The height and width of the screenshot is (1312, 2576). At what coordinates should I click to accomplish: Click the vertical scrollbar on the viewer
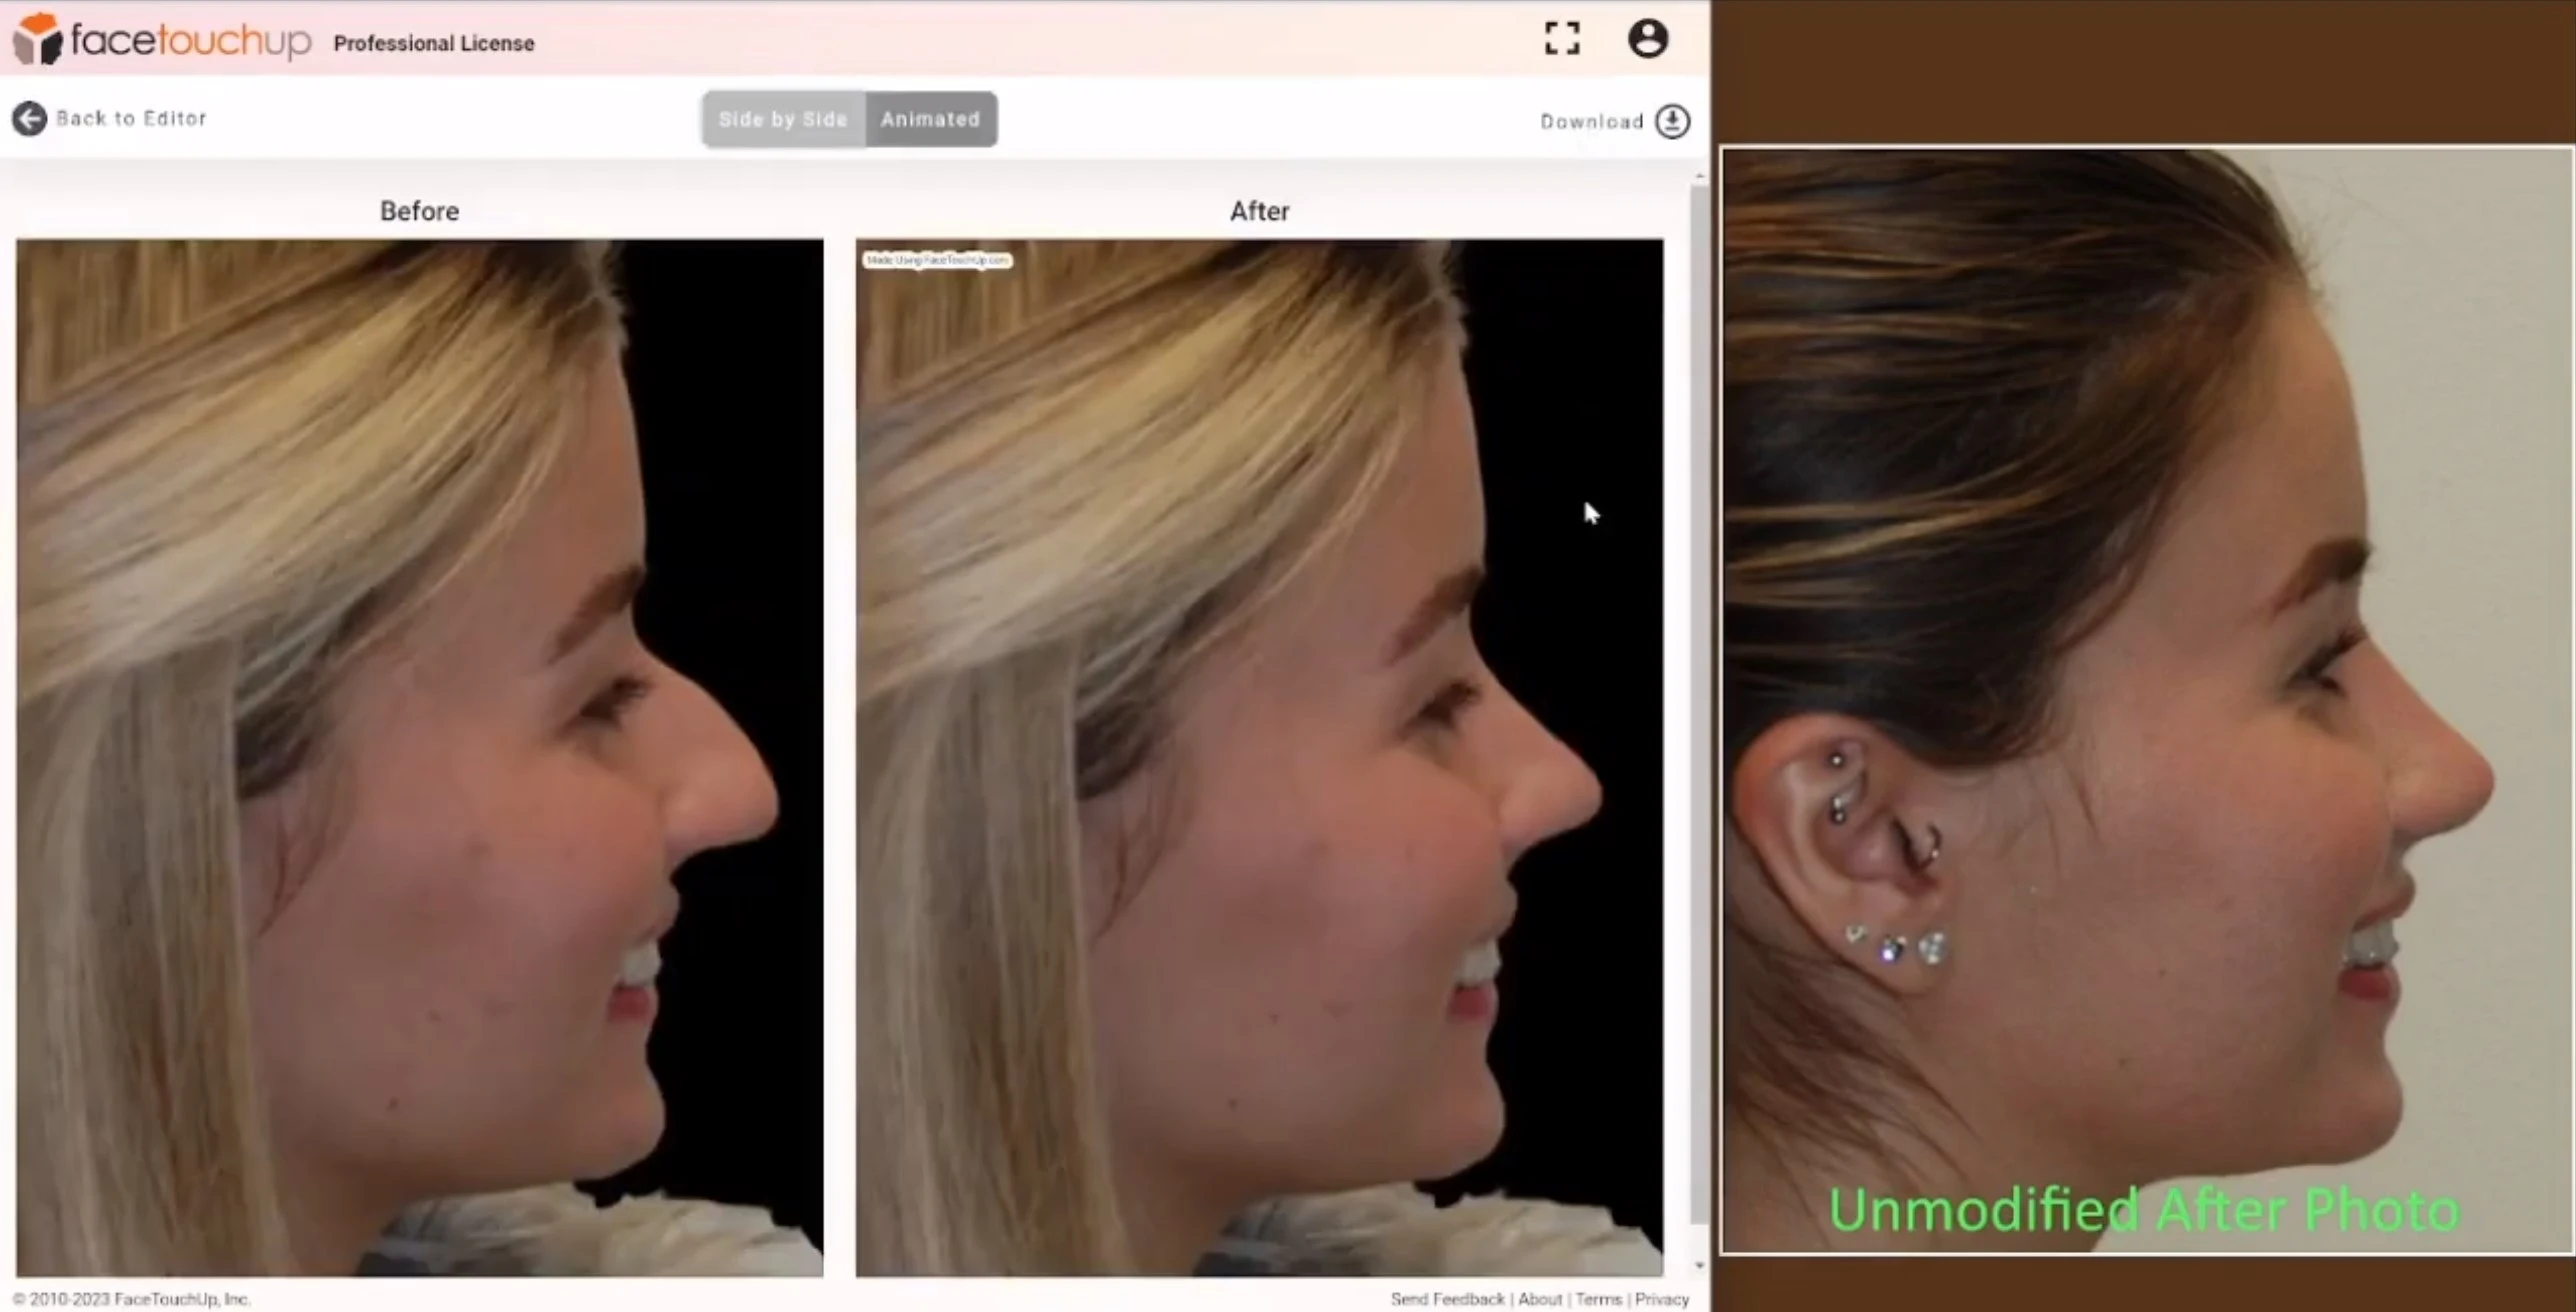(1699, 700)
